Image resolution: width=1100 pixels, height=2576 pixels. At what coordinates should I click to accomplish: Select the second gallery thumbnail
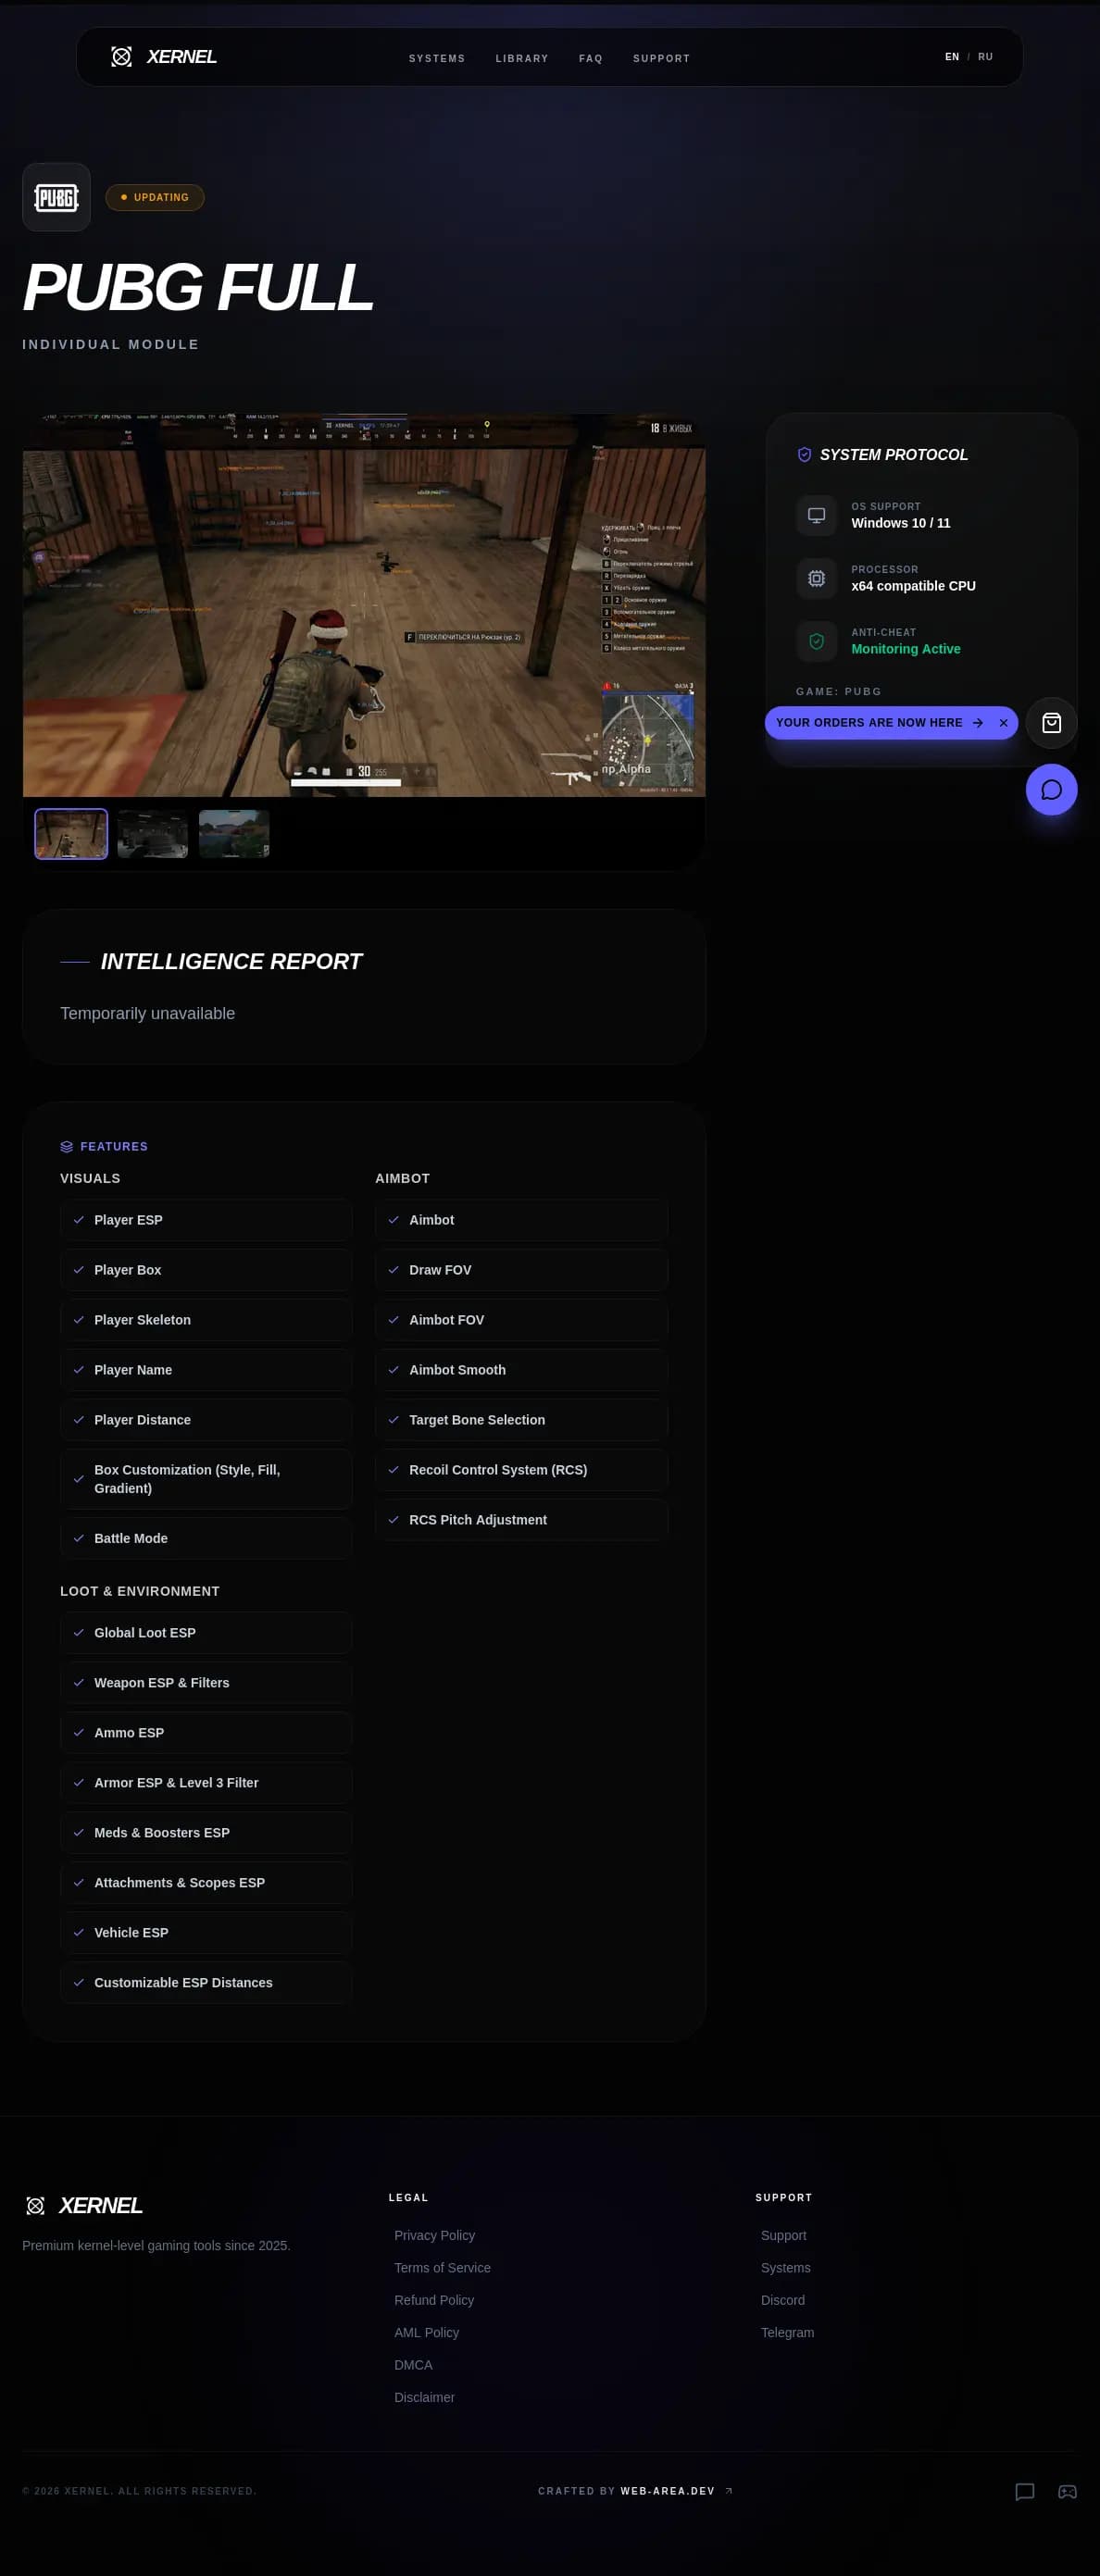click(153, 834)
